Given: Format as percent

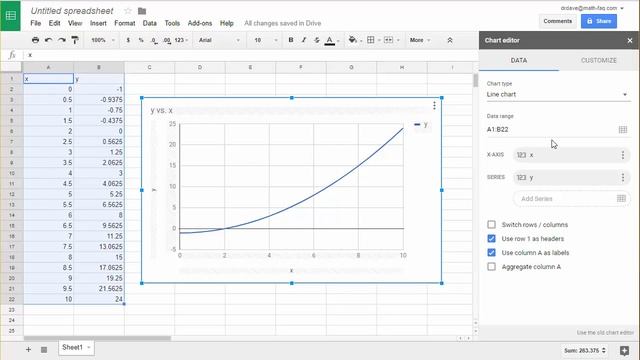Looking at the screenshot, I should [x=141, y=40].
